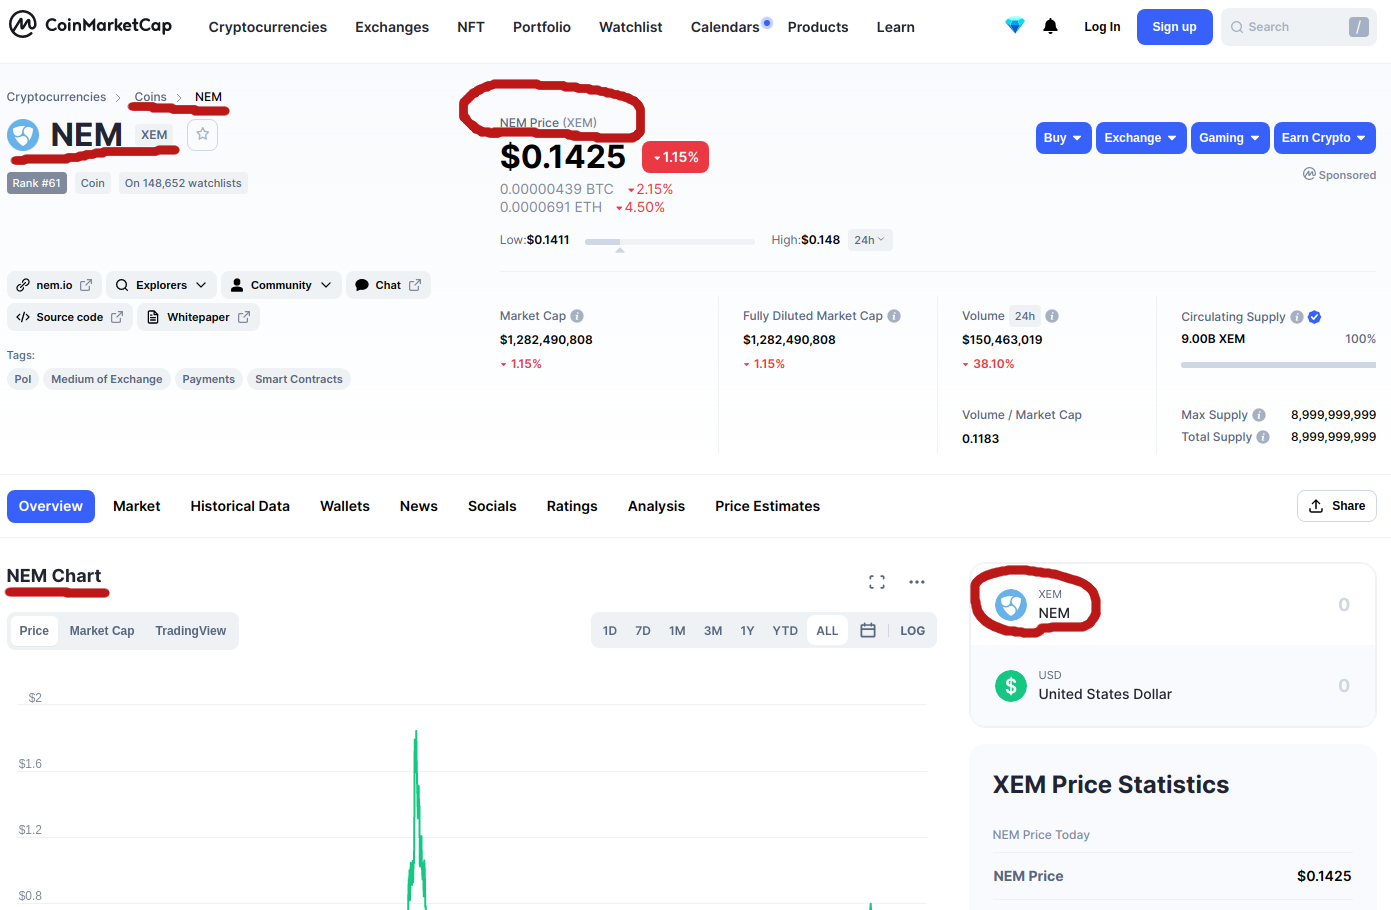Click Log In
1391x910 pixels.
pyautogui.click(x=1102, y=27)
